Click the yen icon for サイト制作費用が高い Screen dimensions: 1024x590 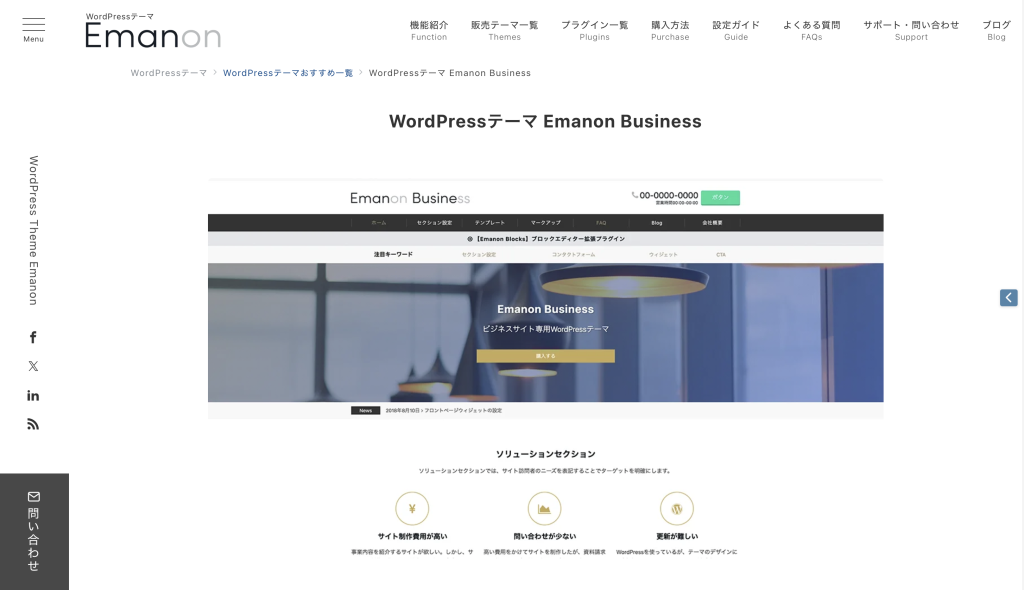point(412,508)
